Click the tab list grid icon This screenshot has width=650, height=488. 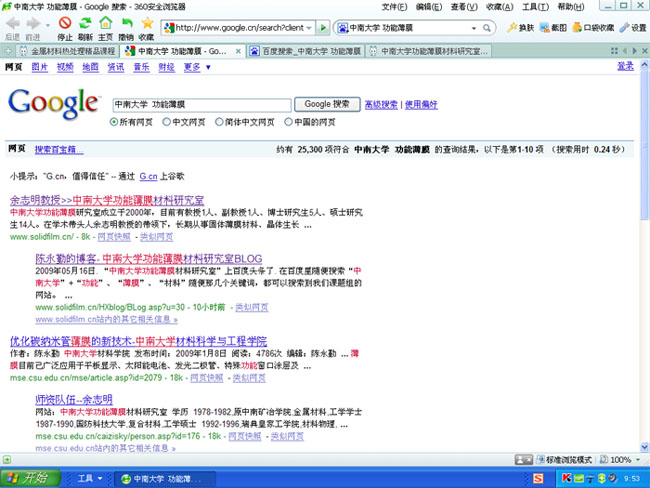click(614, 51)
